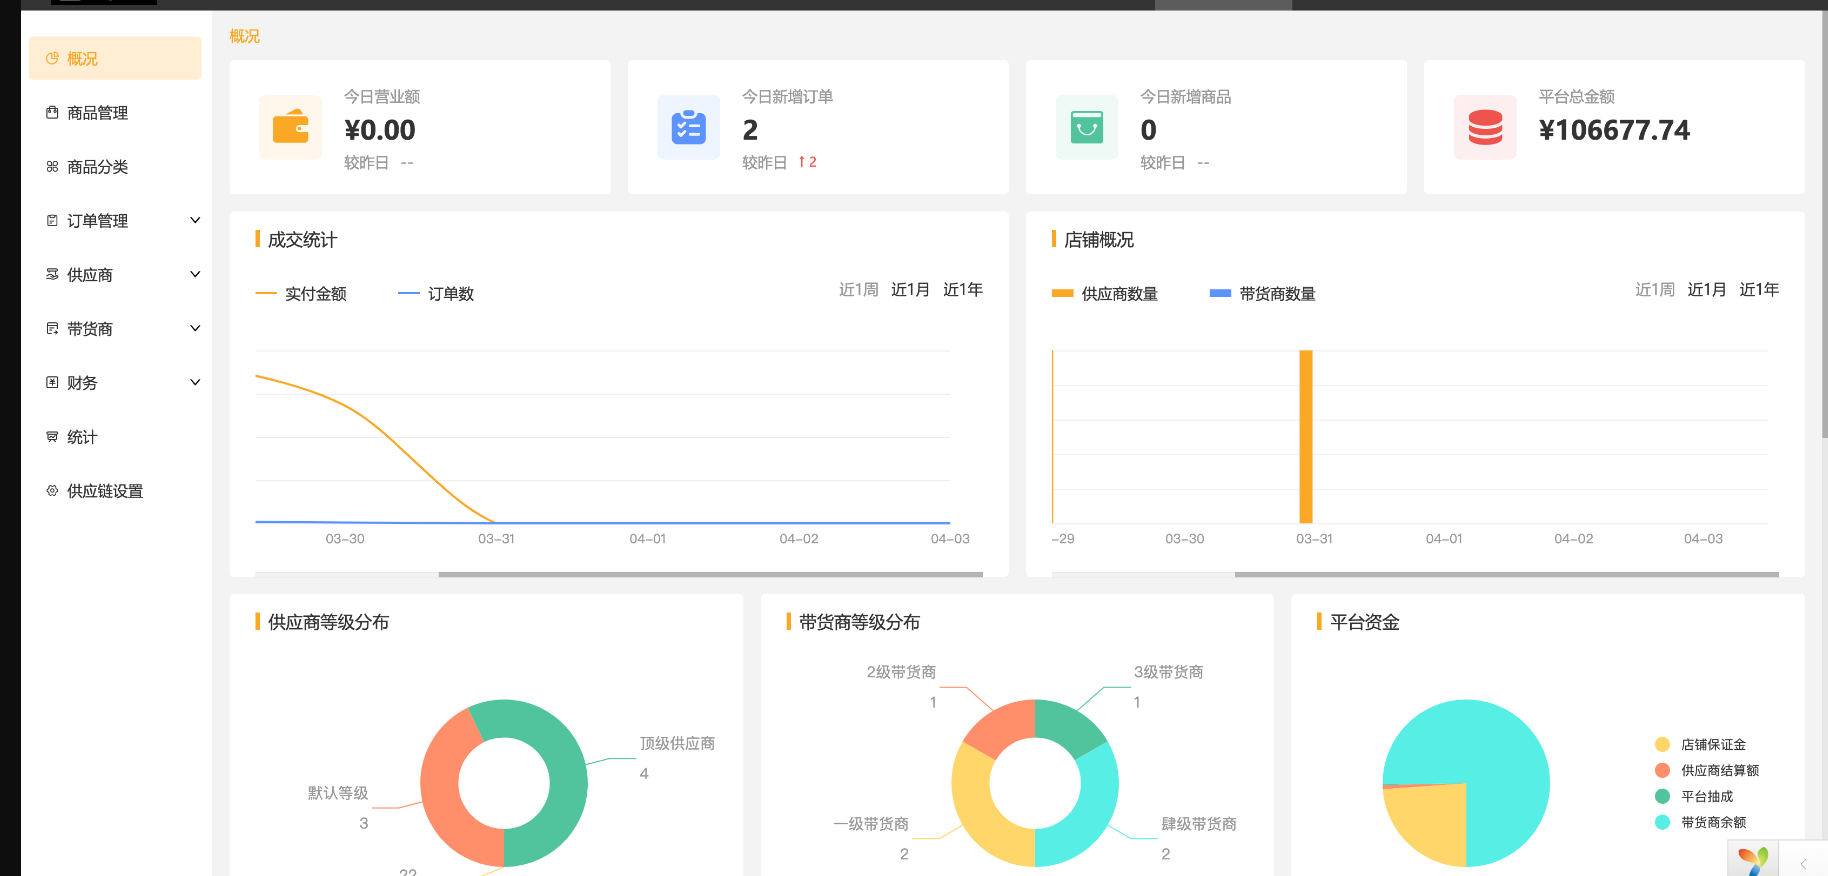Click the blue clipboard icon for 今日新增订单

coord(688,127)
